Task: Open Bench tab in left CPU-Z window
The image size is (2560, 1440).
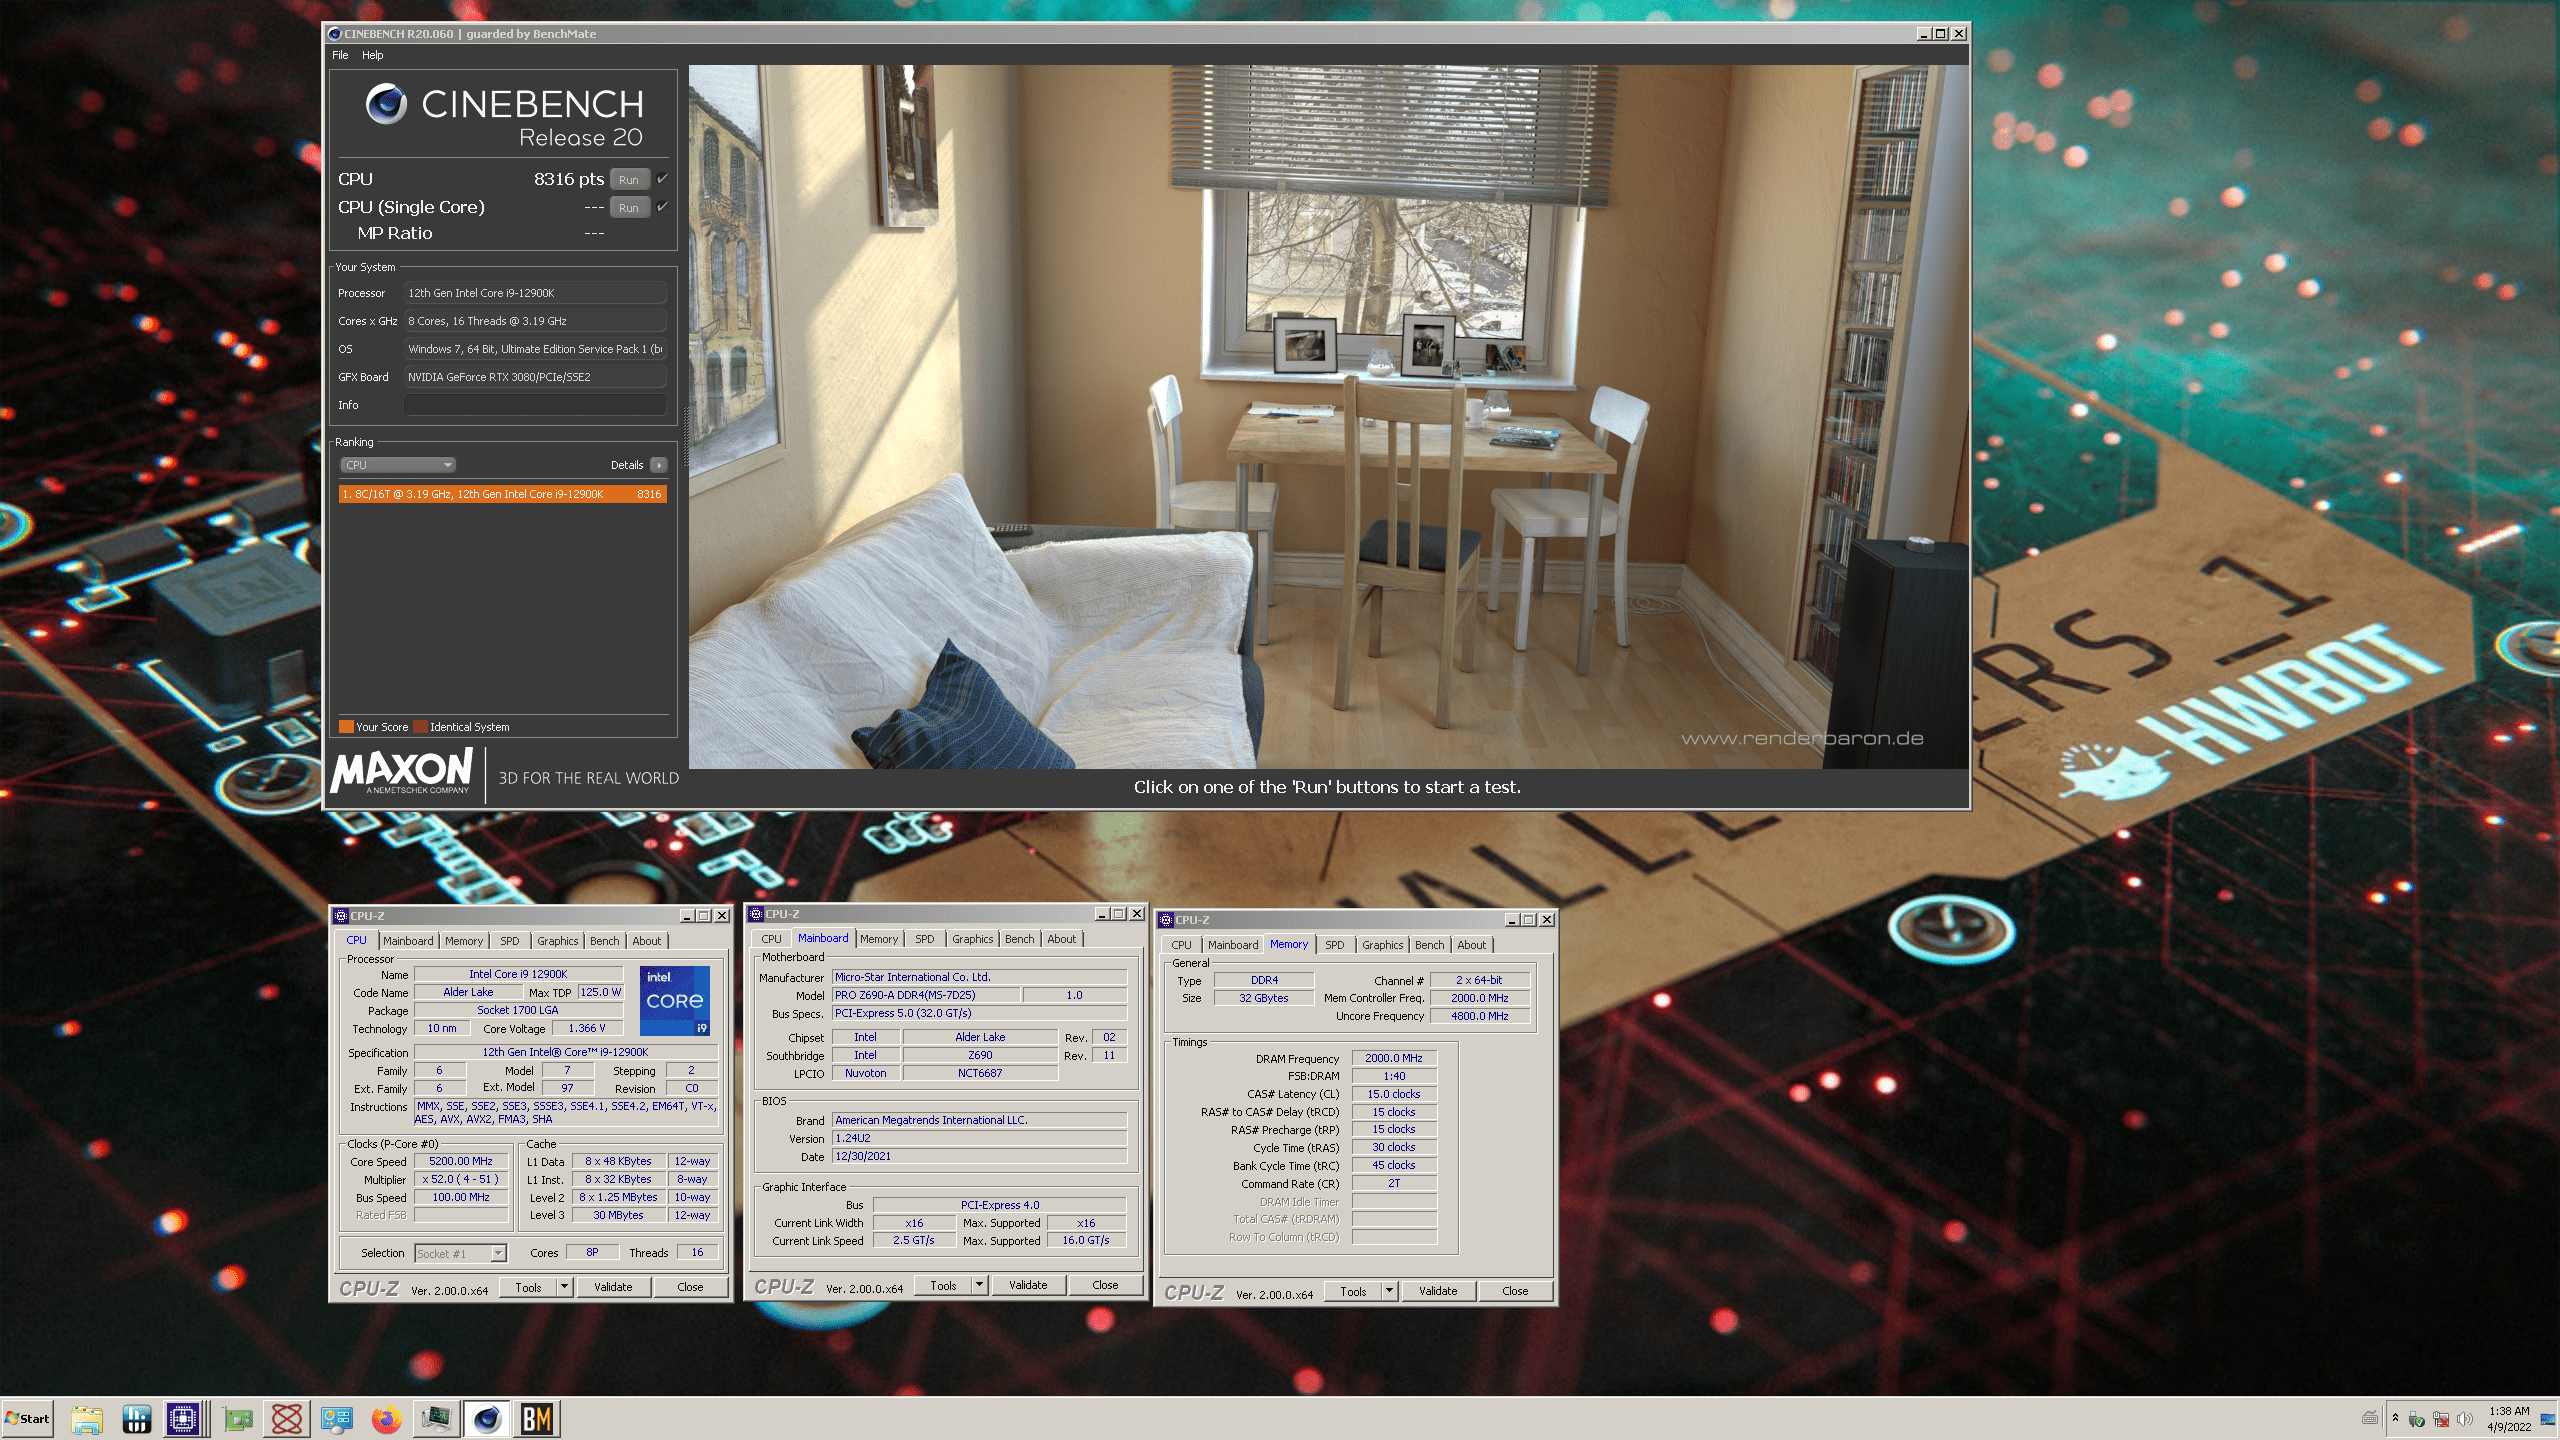Action: click(605, 941)
